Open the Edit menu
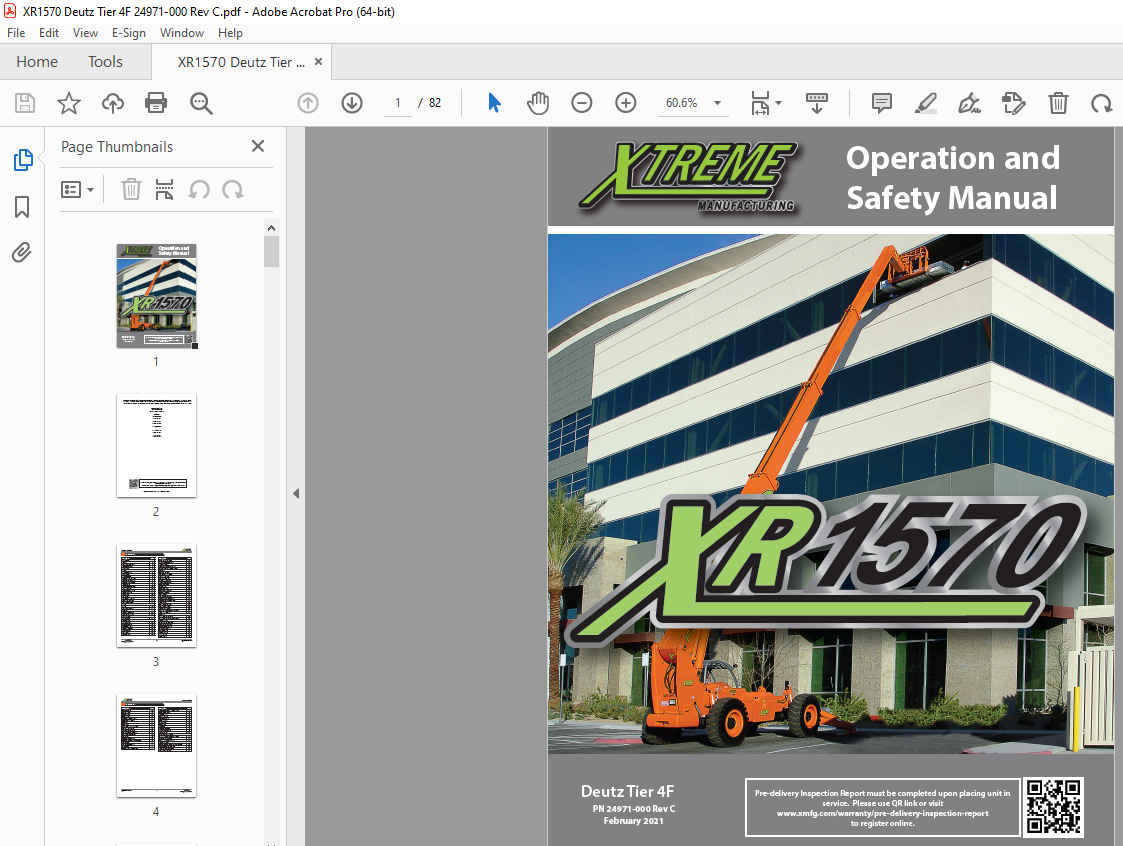The image size is (1123, 846). 49,33
